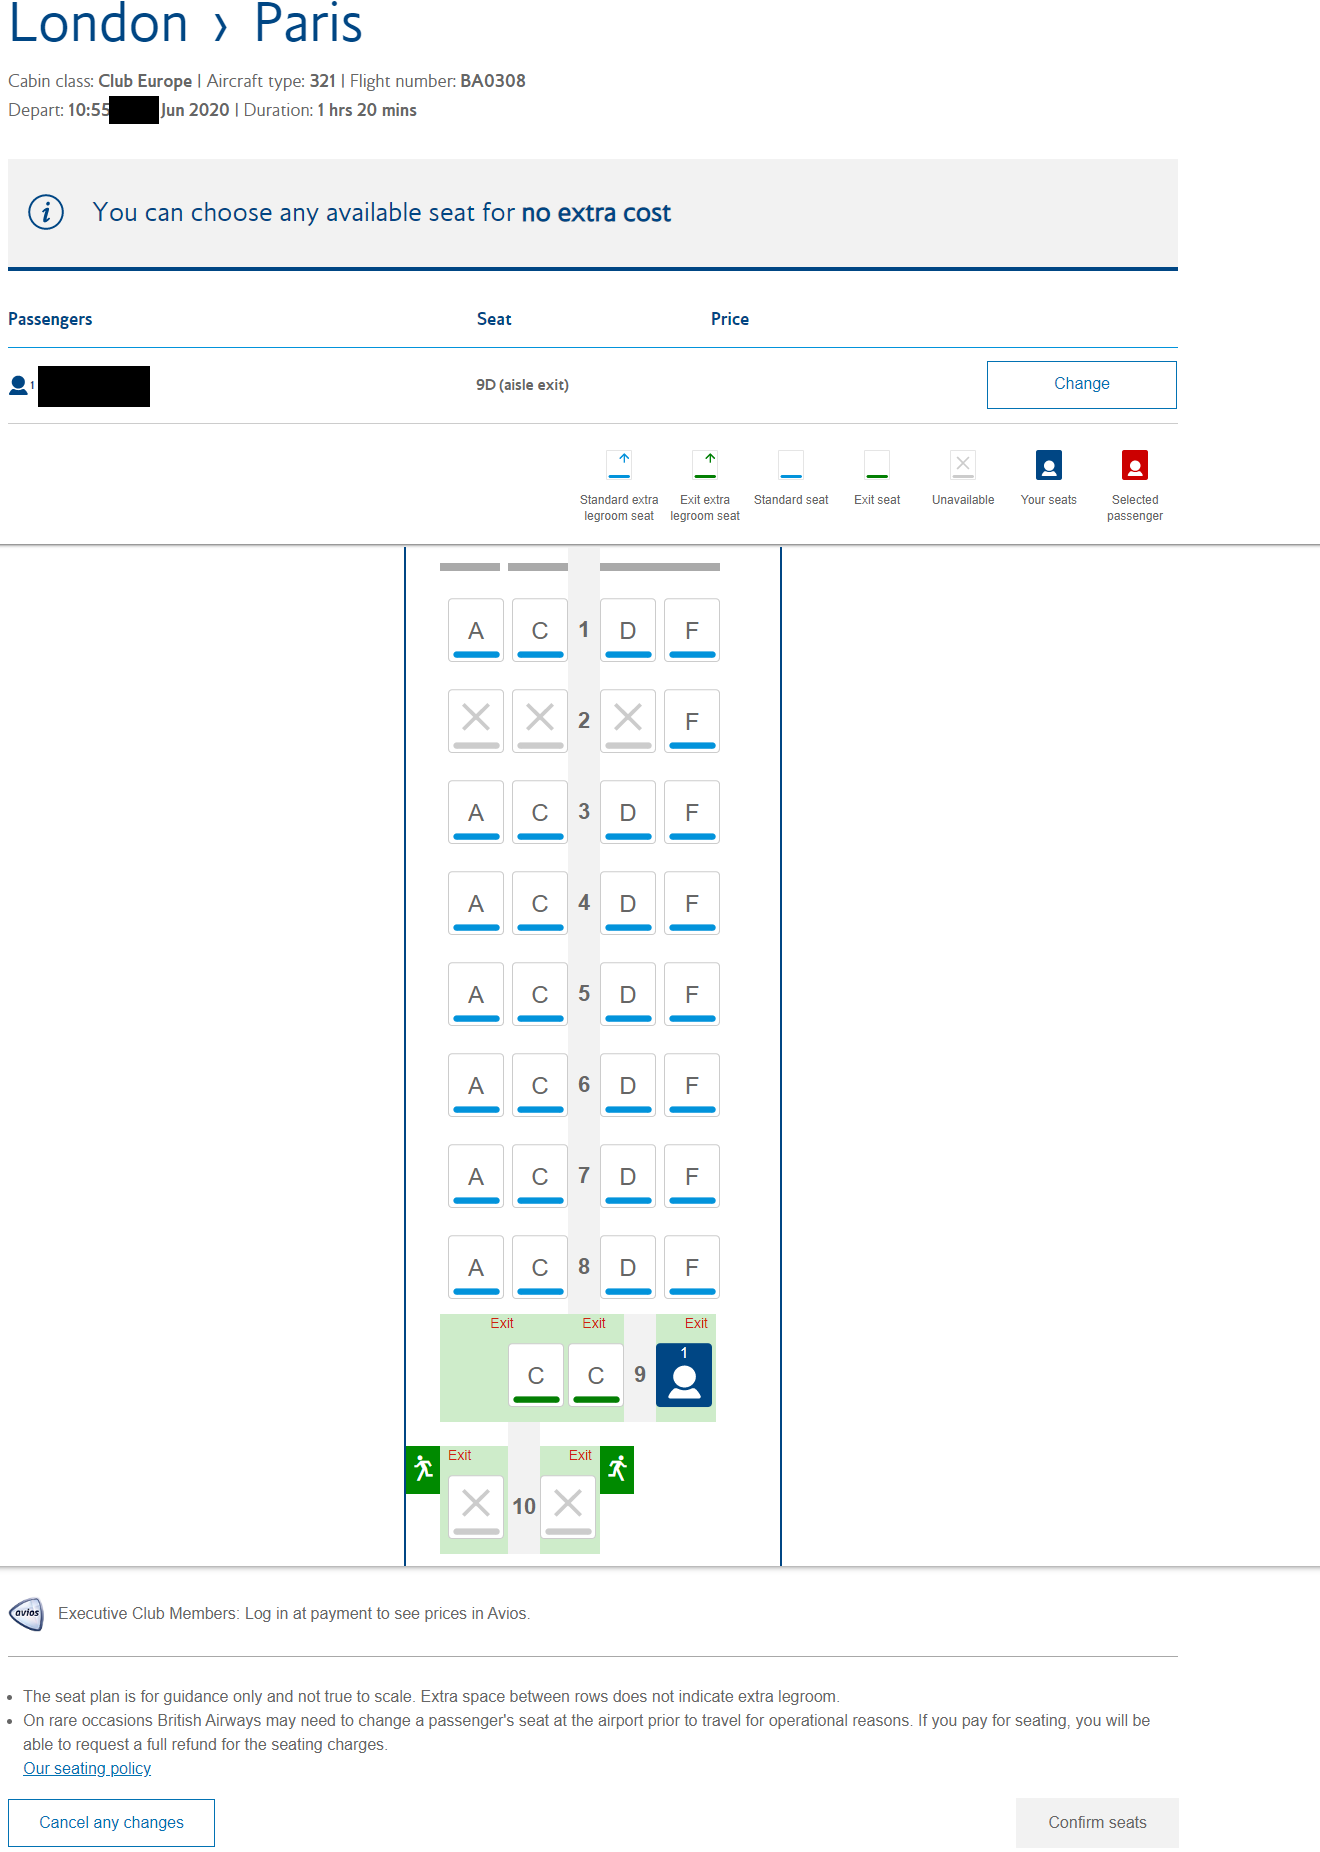Select seat 1F

(x=692, y=630)
